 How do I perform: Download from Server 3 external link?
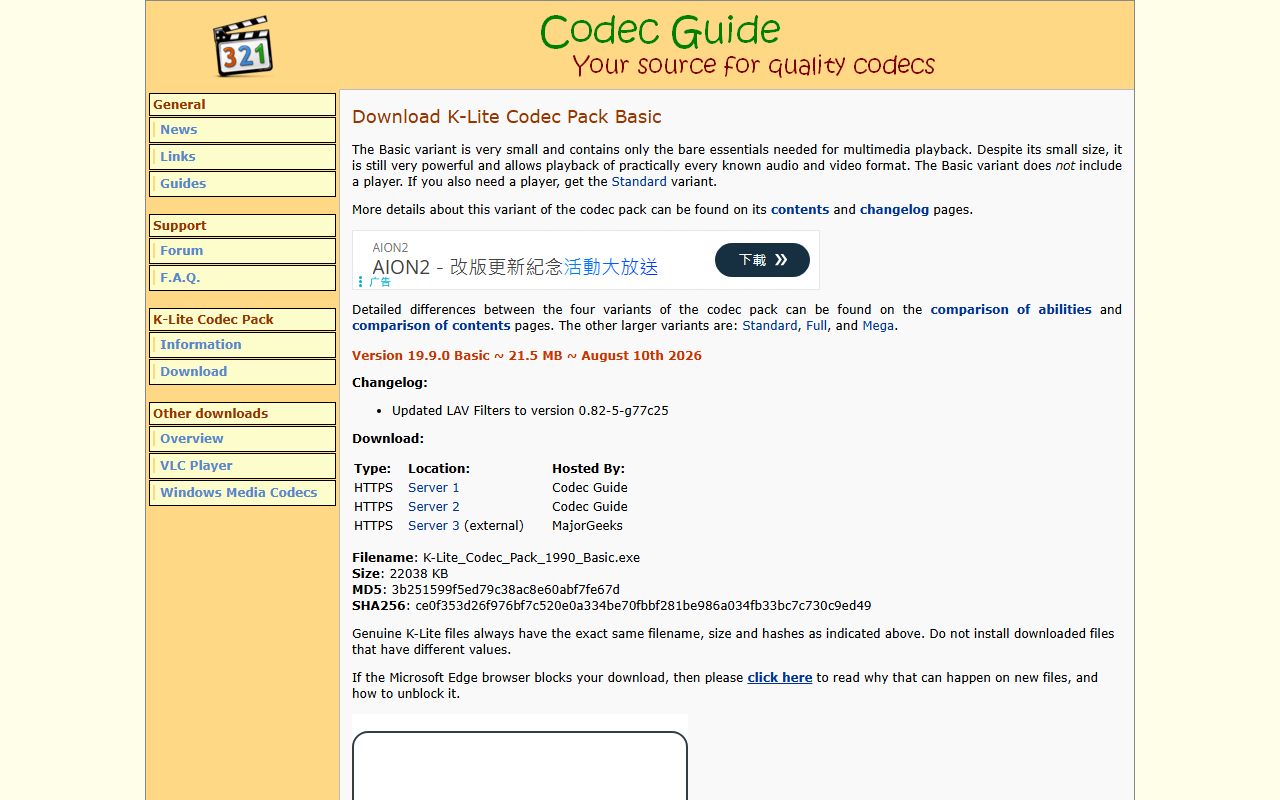[x=434, y=526]
